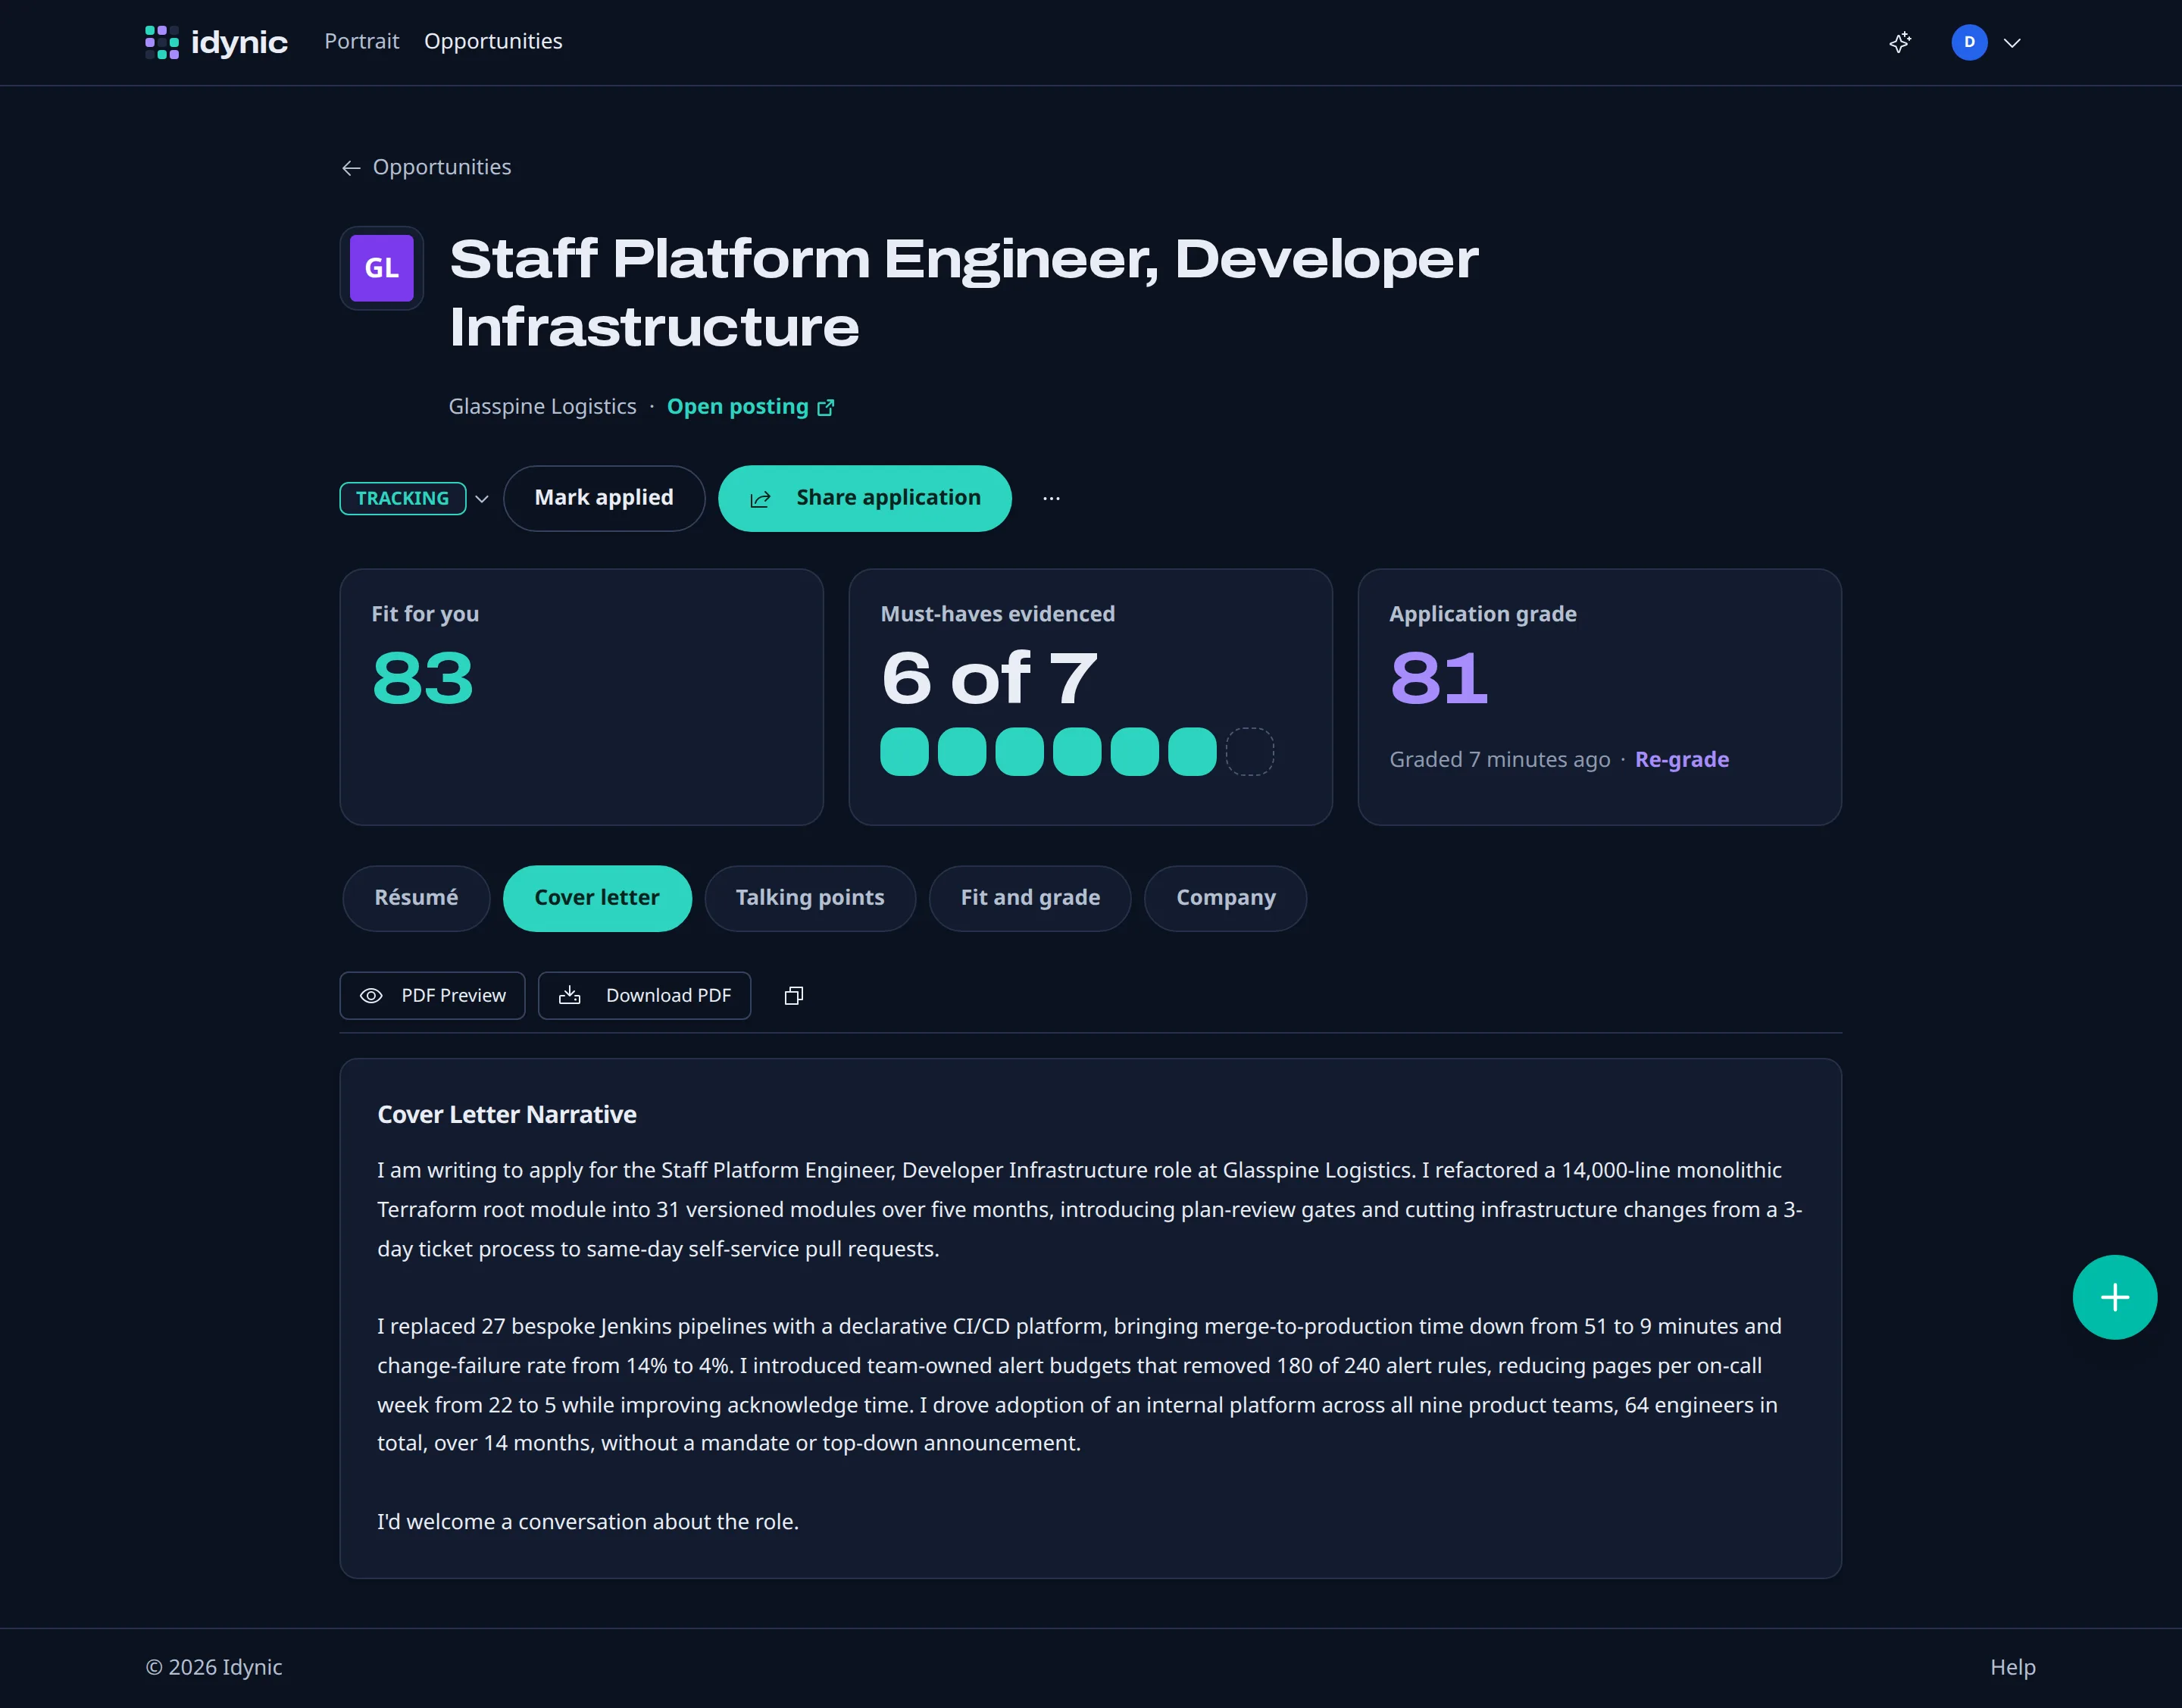This screenshot has width=2182, height=1708.
Task: Click the '6 of 7' must-haves value
Action: (989, 678)
